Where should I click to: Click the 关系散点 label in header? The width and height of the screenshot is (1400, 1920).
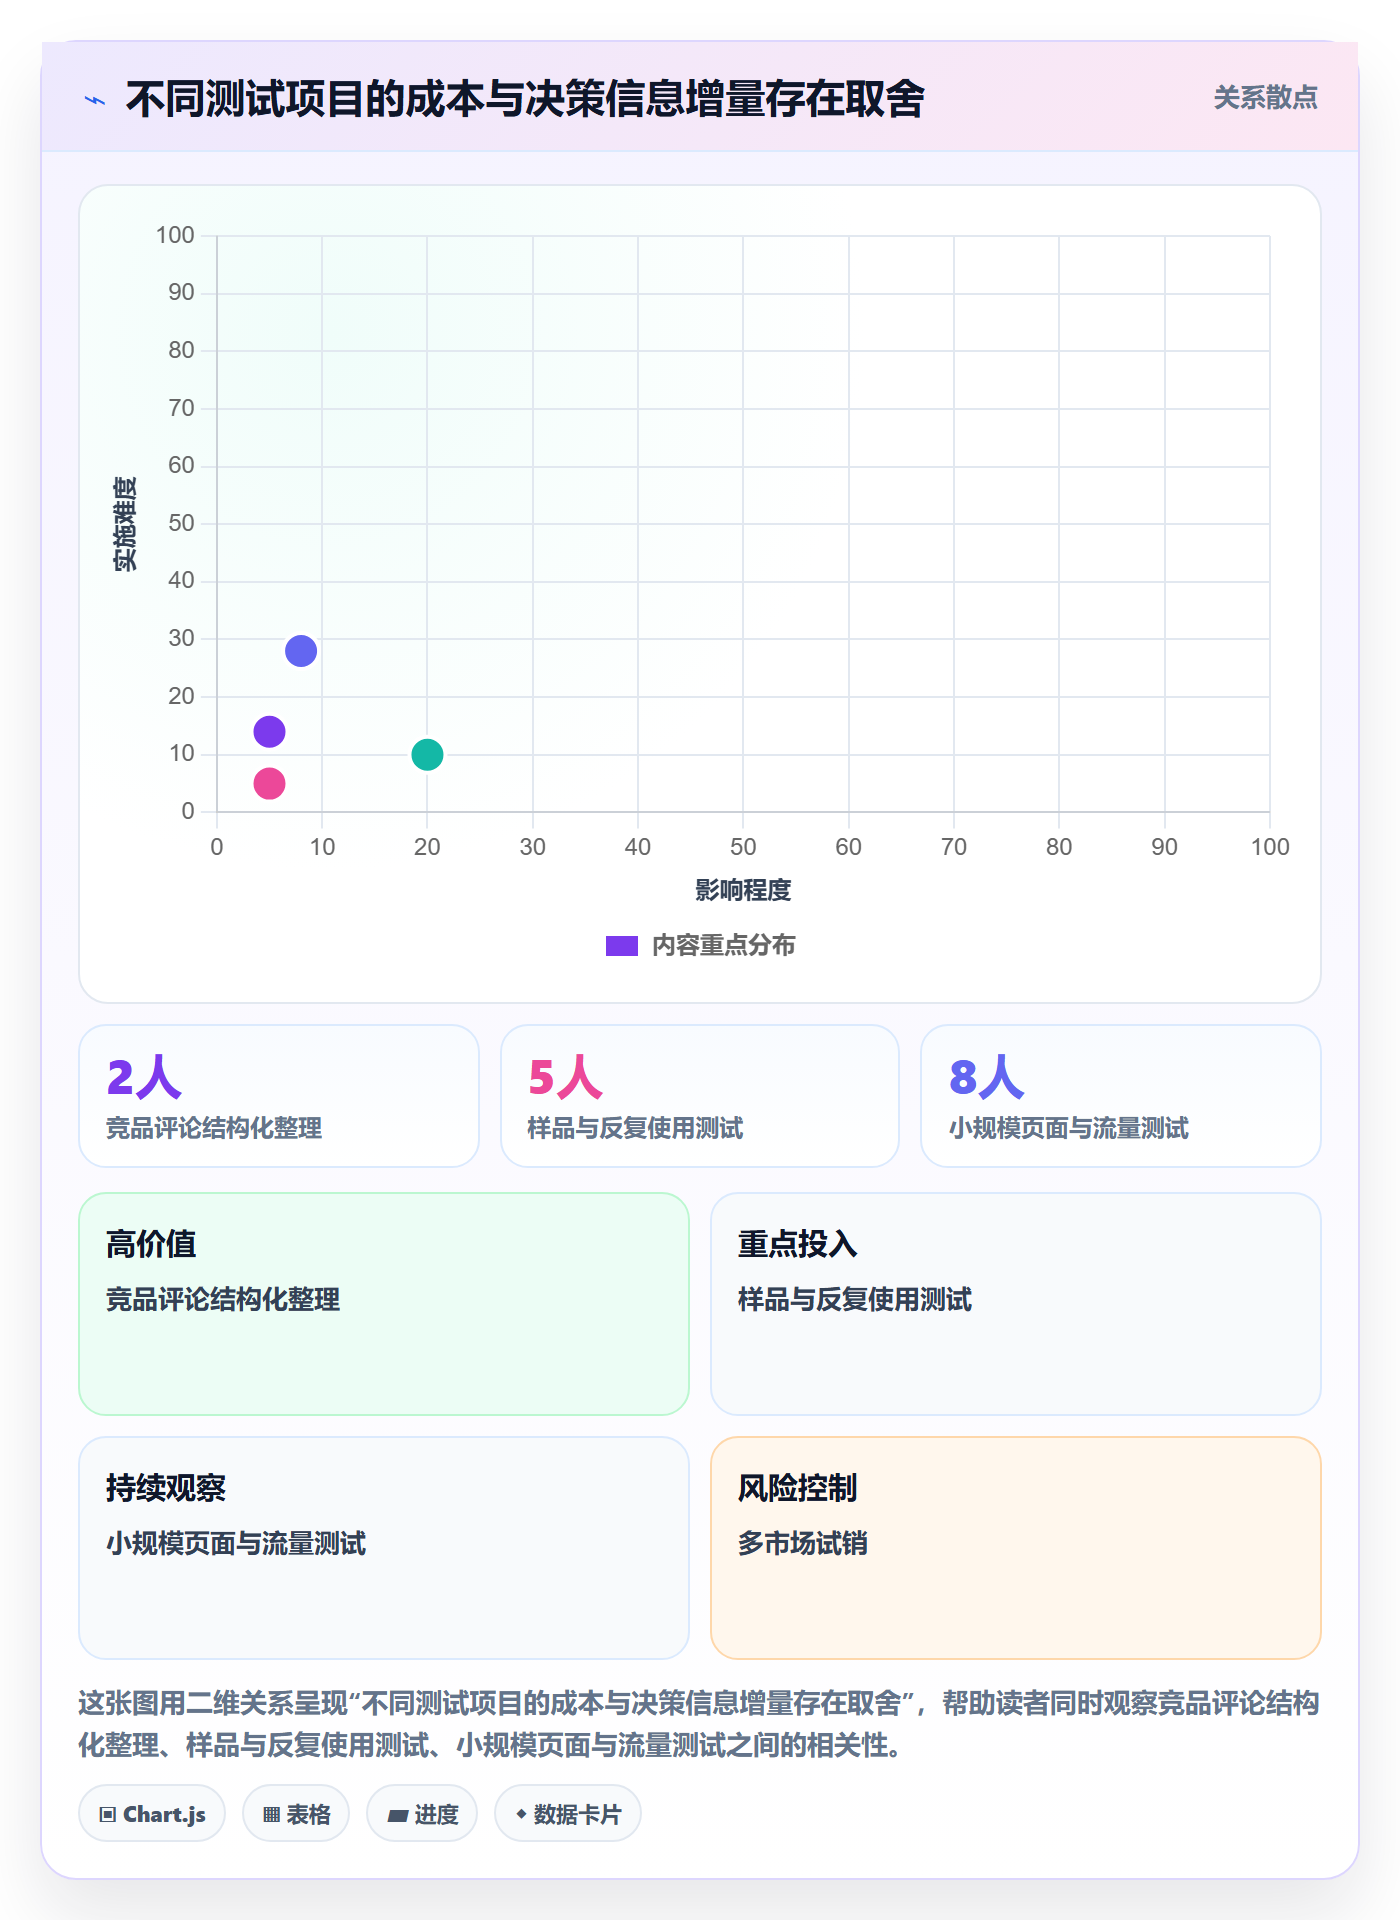1265,98
